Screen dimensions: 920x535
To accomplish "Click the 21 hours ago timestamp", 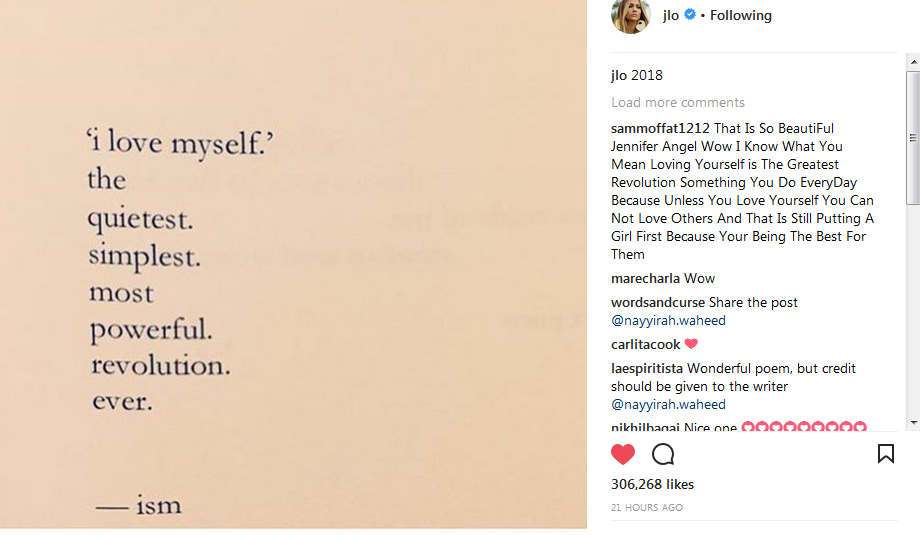I will (647, 508).
